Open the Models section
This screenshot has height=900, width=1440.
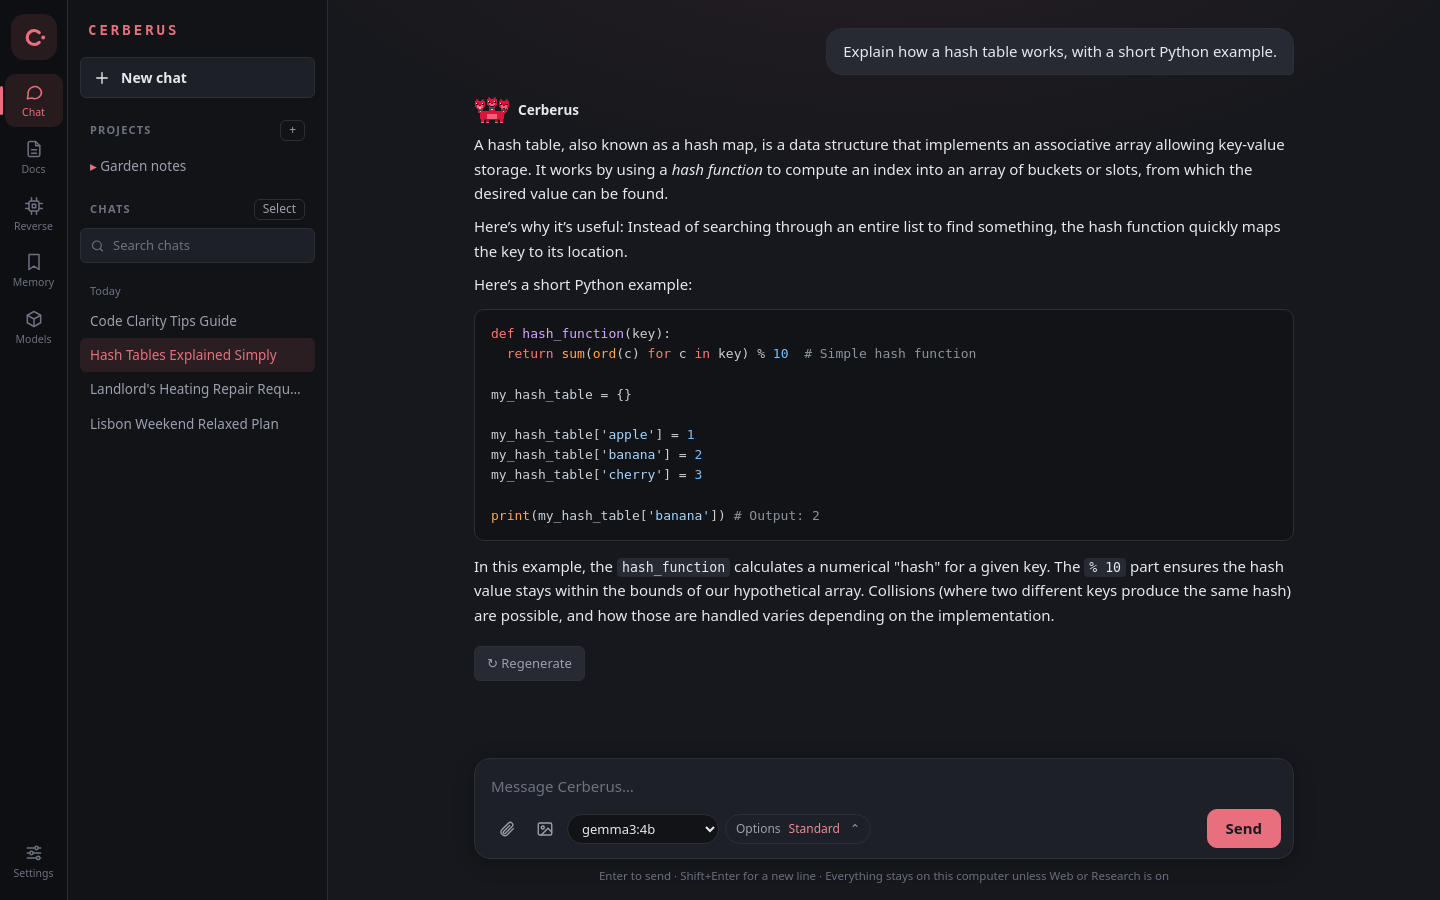pyautogui.click(x=34, y=327)
